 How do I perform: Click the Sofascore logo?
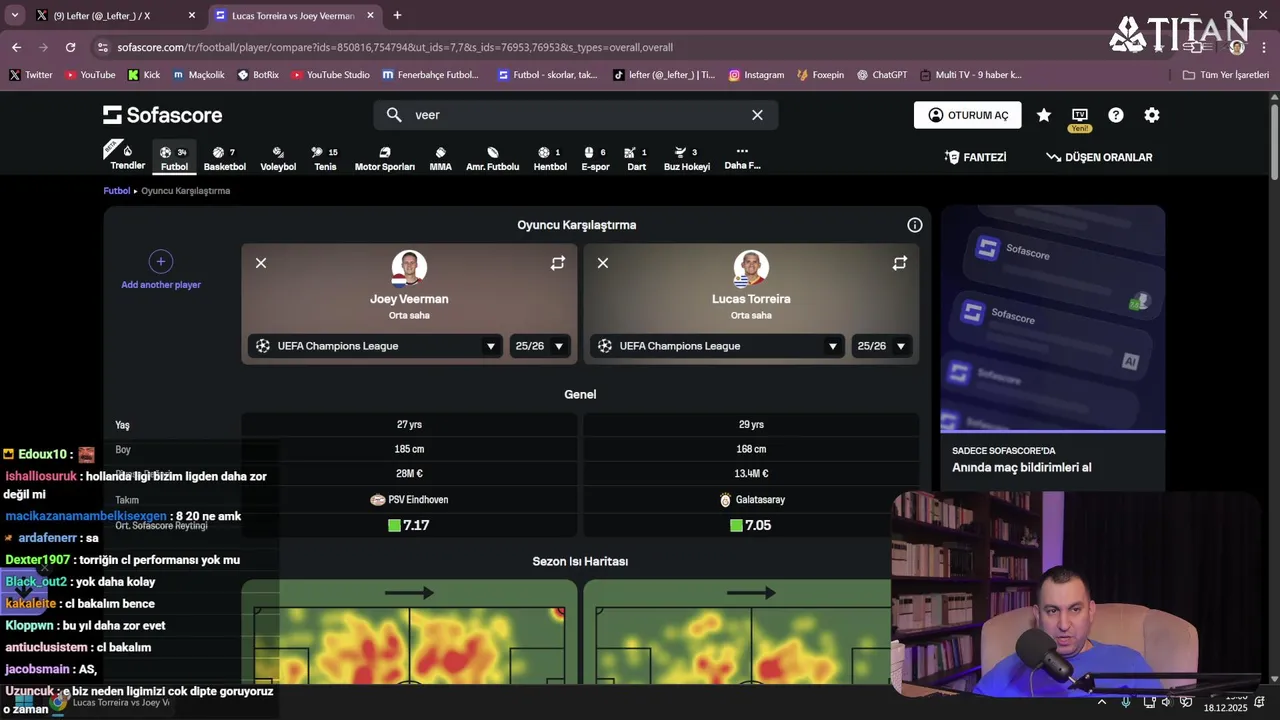point(162,115)
